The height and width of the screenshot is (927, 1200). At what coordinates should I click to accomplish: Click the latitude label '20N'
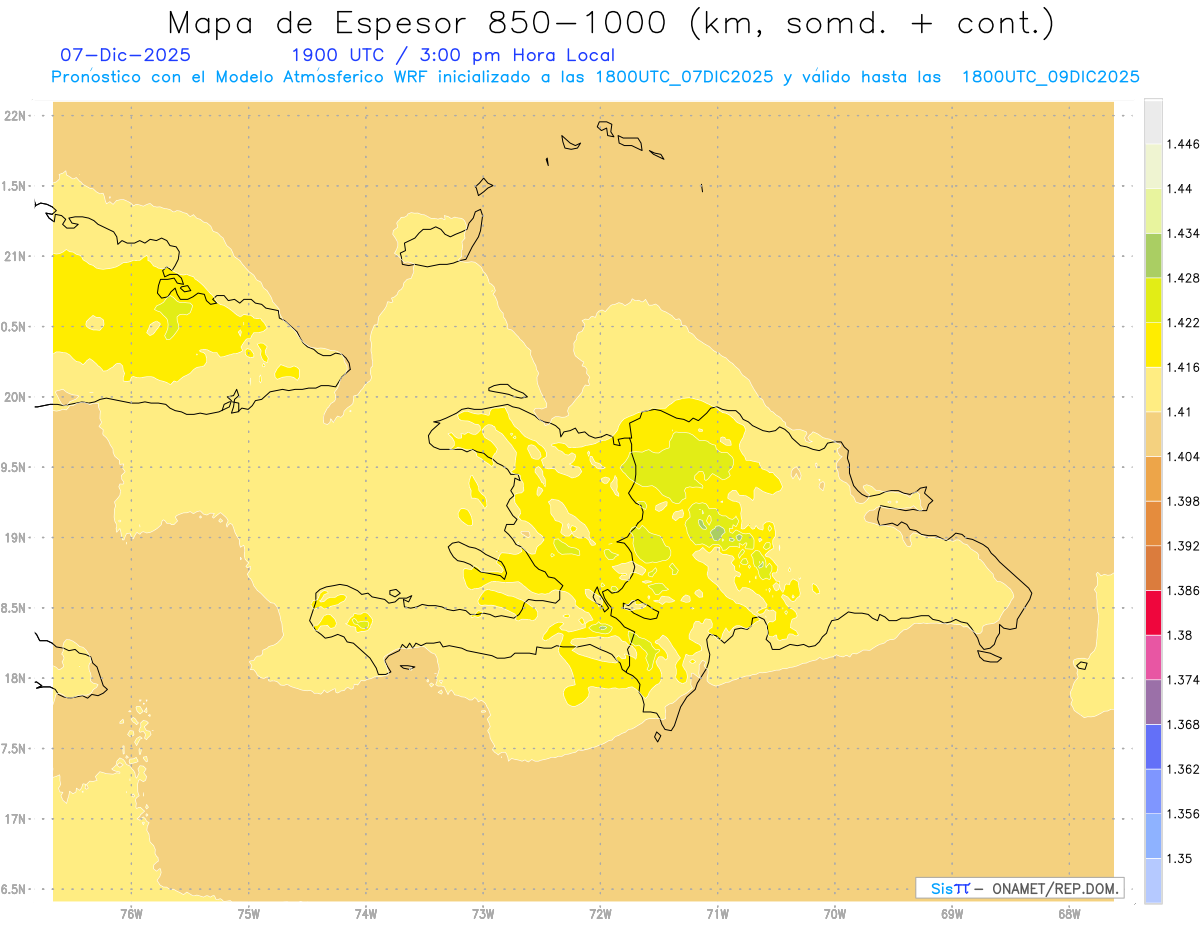point(16,397)
